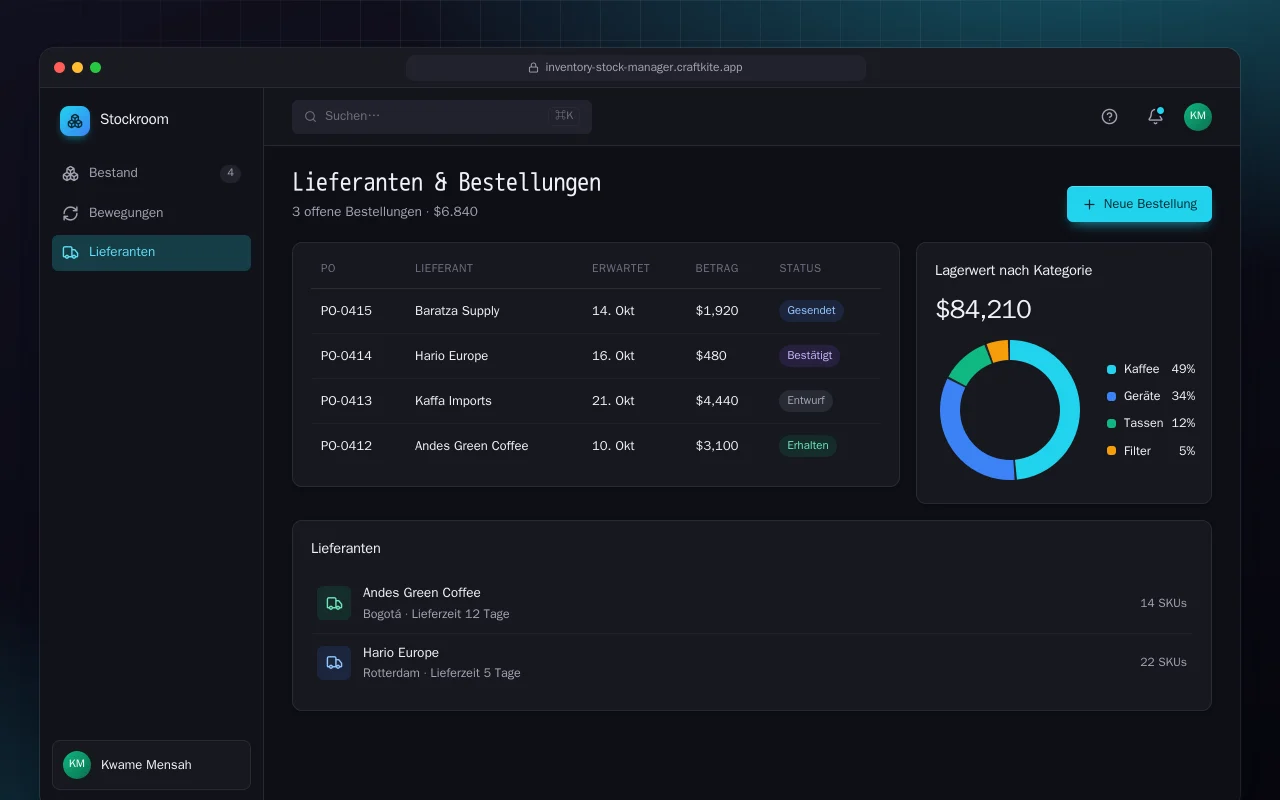This screenshot has height=800, width=1280.
Task: Click the $4,440 amount cell
Action: tap(717, 401)
